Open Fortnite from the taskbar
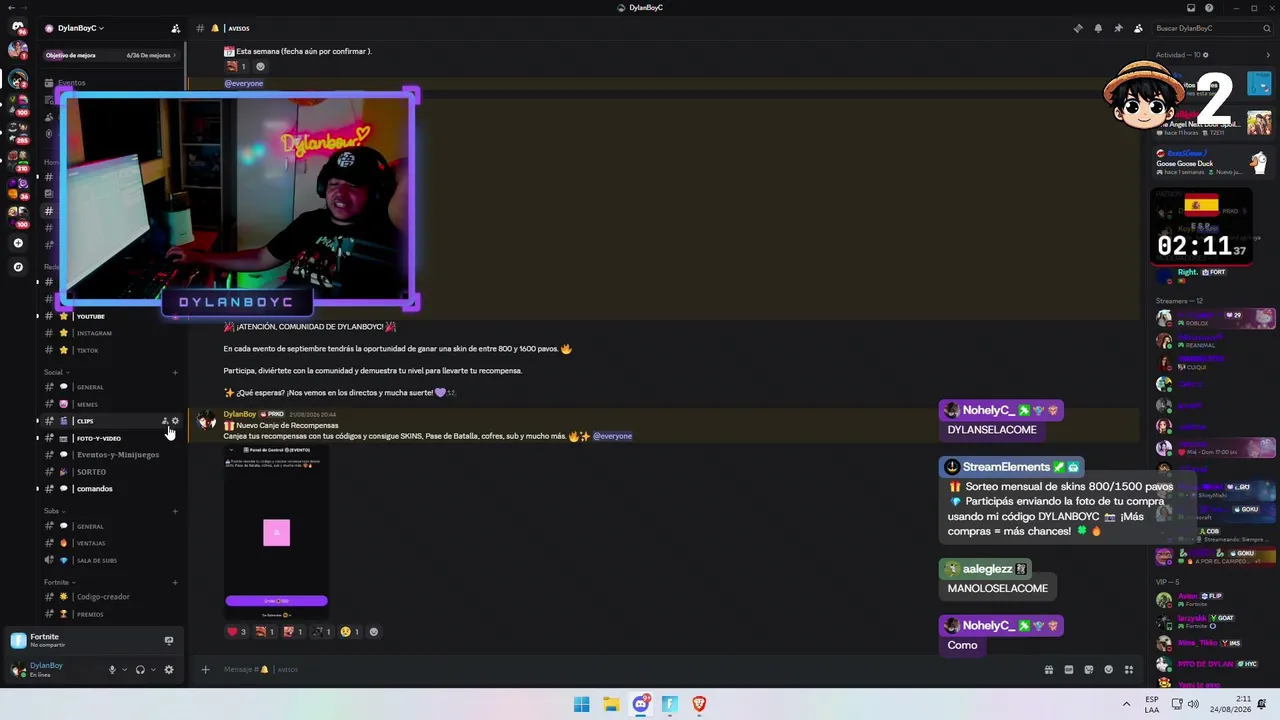The height and width of the screenshot is (720, 1280). tap(670, 704)
